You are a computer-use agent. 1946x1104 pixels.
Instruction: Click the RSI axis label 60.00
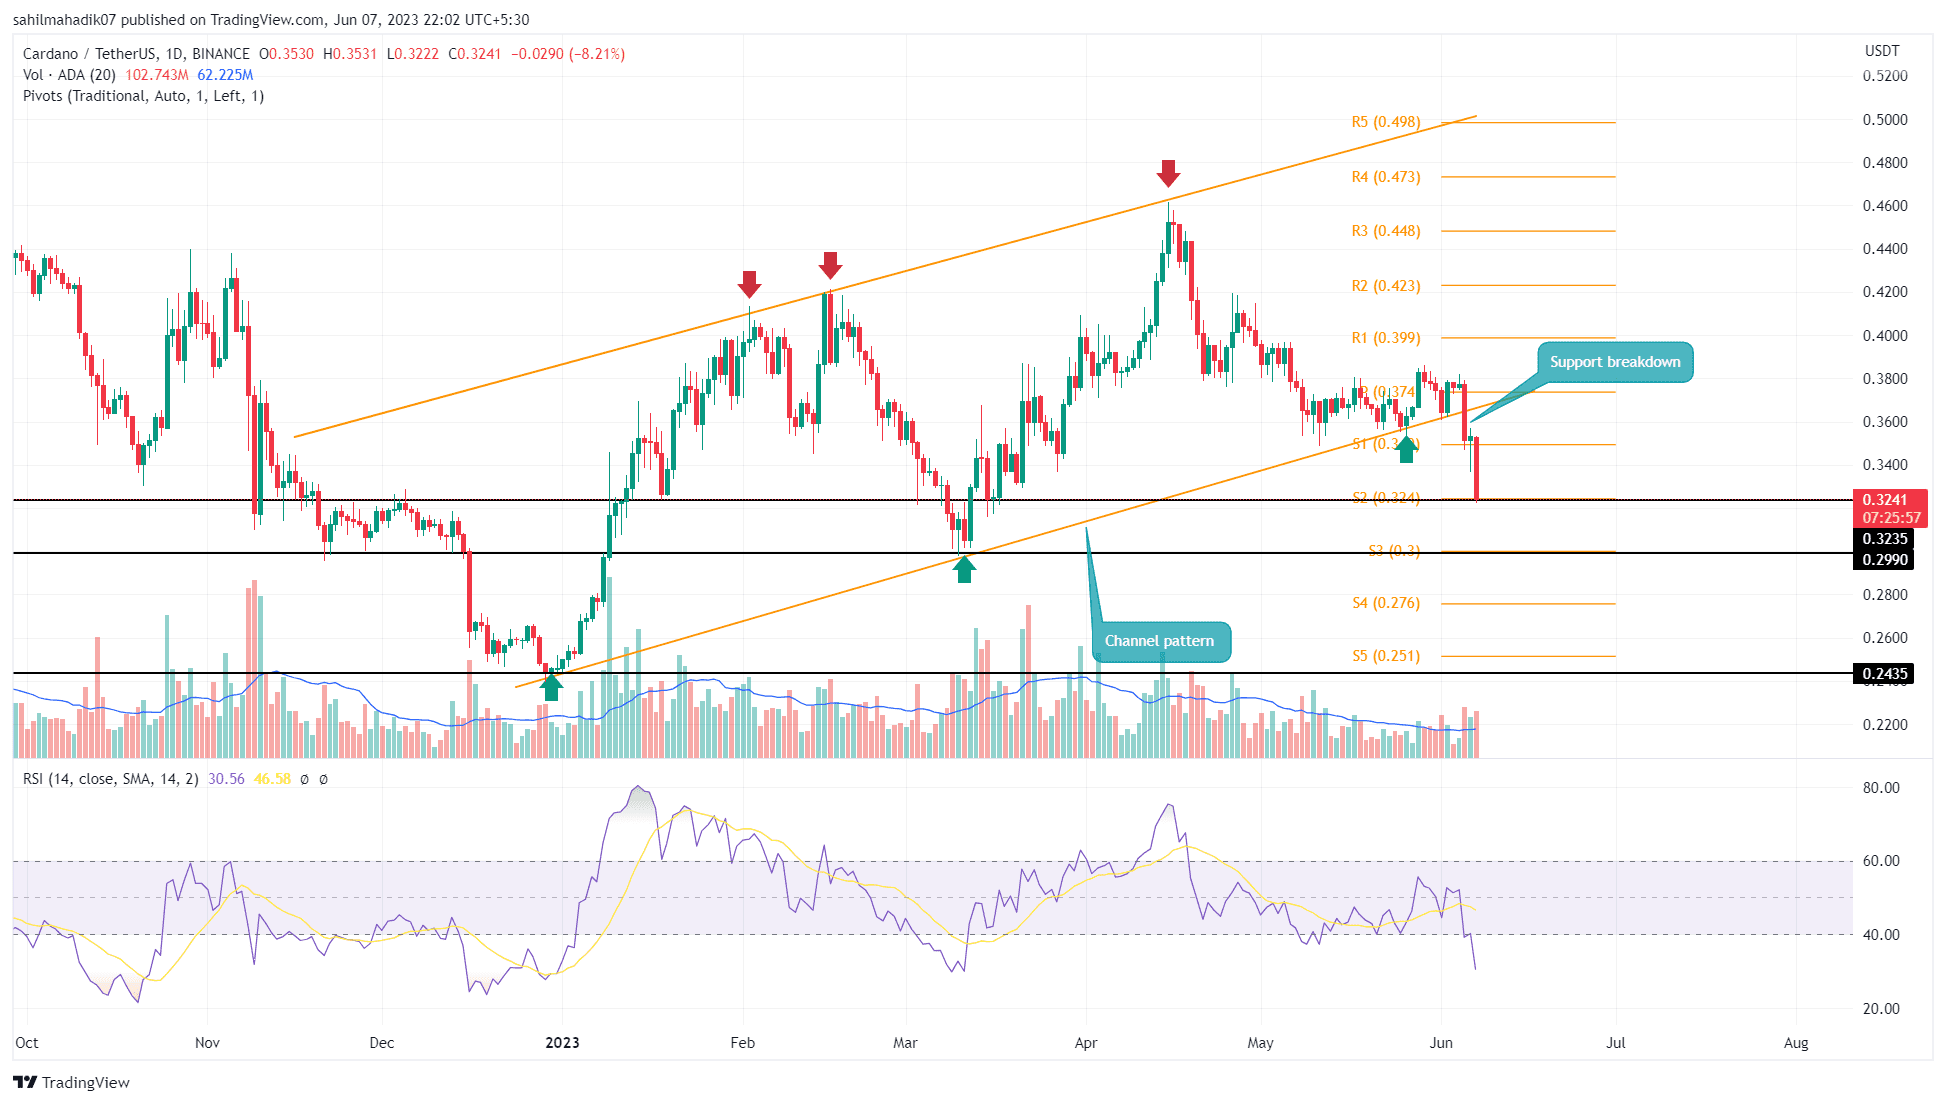tap(1881, 861)
